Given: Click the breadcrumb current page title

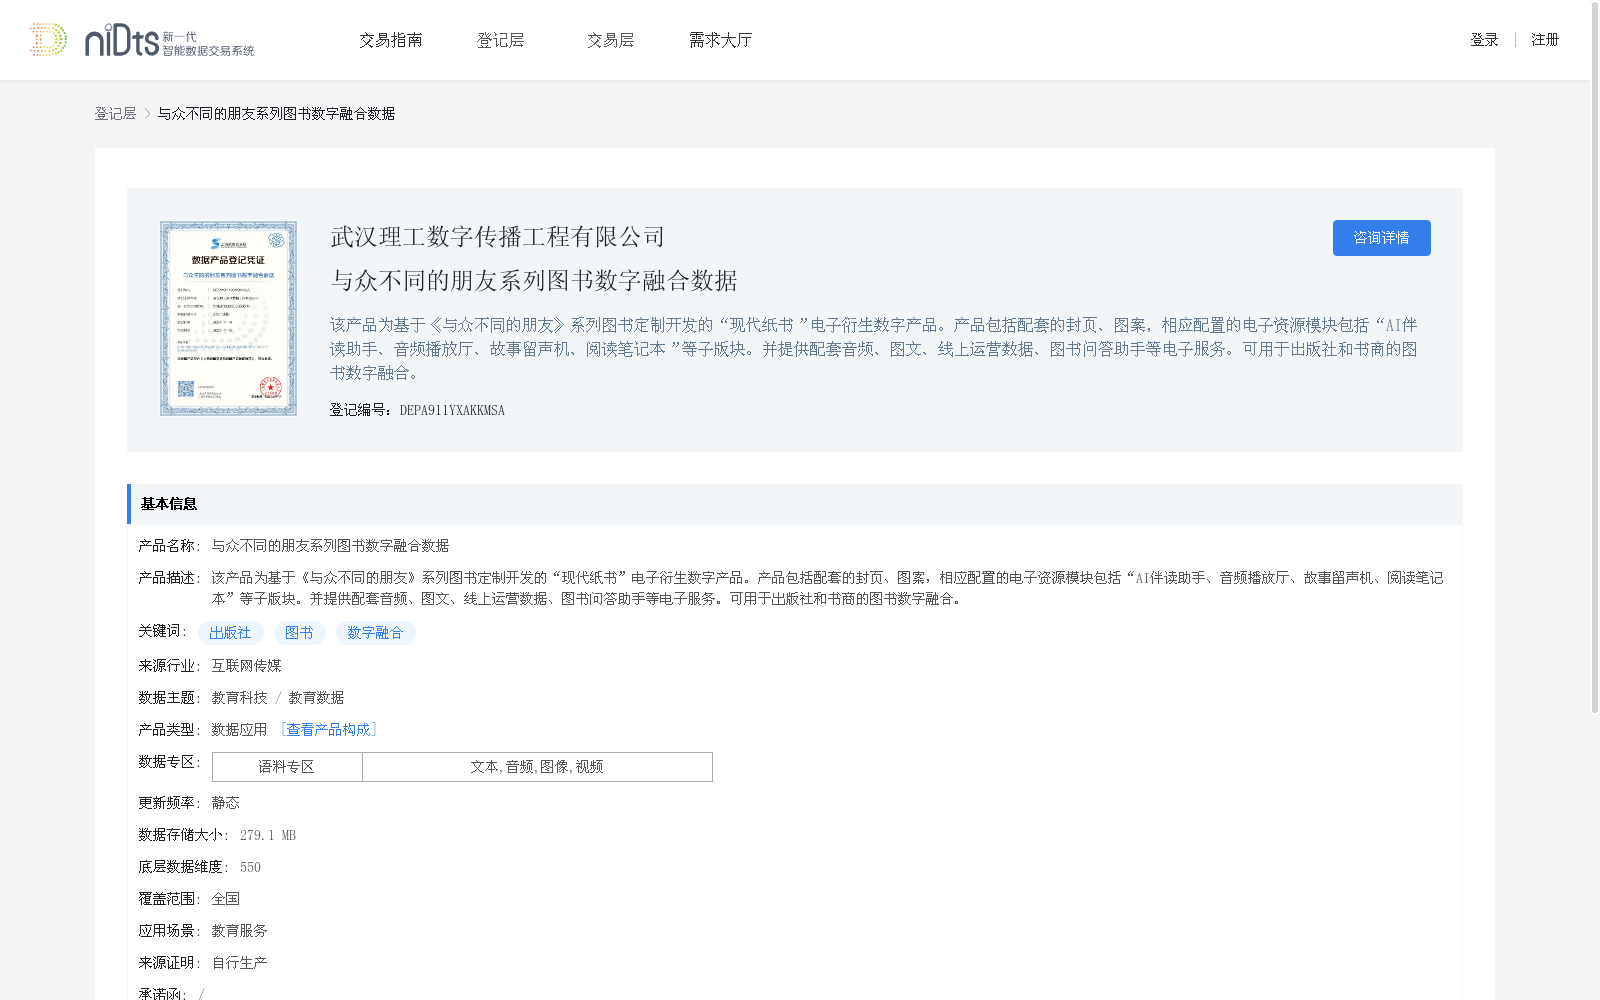Looking at the screenshot, I should (x=276, y=114).
